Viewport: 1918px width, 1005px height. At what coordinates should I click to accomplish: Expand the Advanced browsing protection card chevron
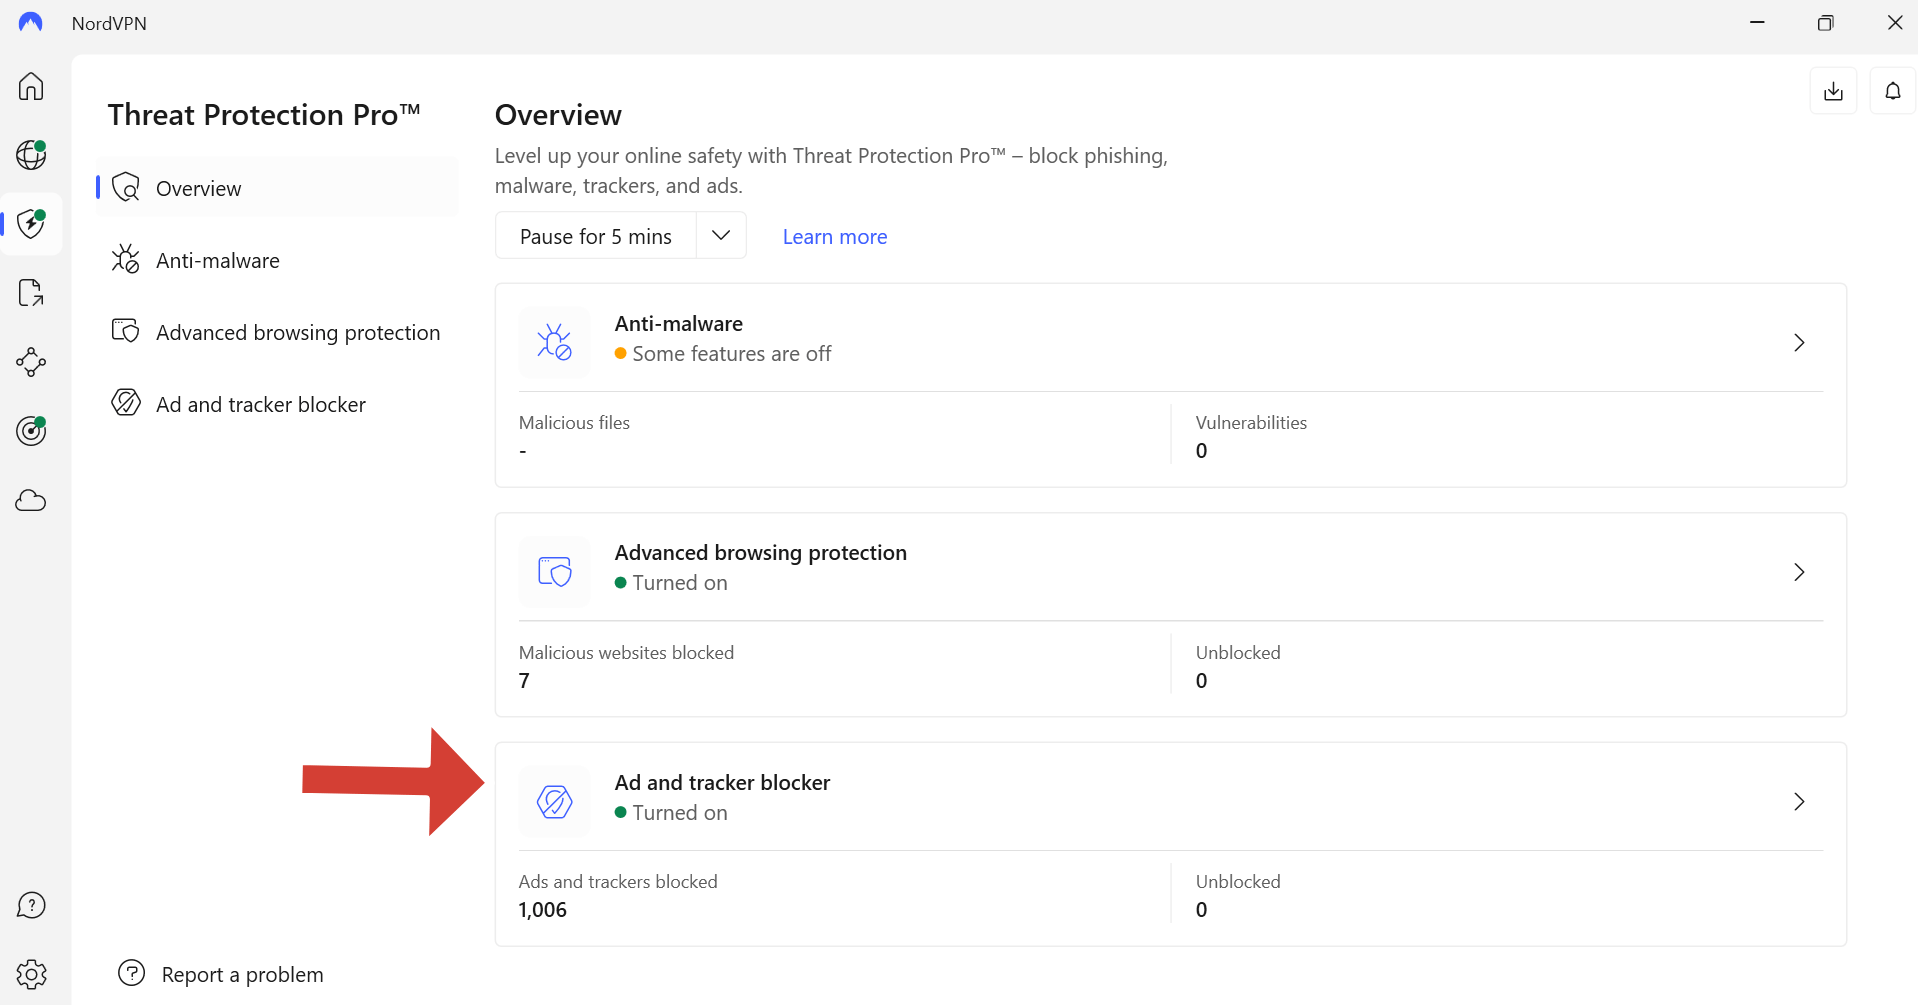point(1799,572)
